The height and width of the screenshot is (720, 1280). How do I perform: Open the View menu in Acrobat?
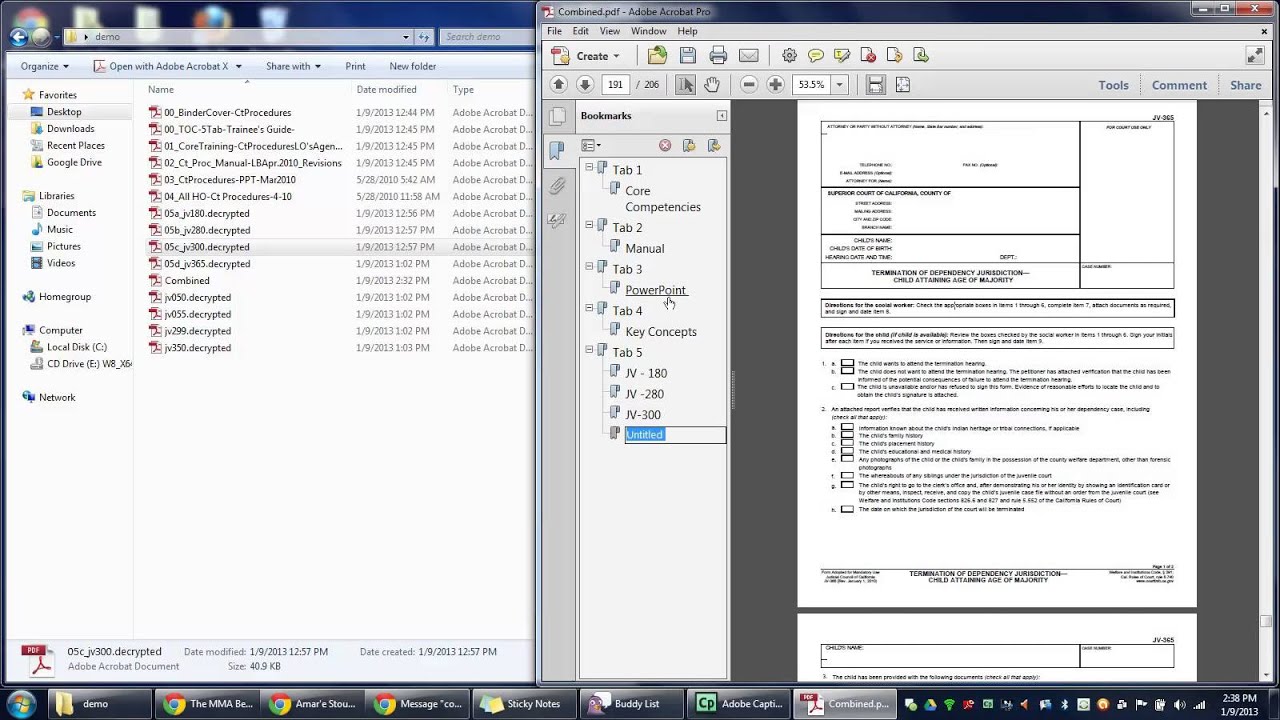pos(610,31)
